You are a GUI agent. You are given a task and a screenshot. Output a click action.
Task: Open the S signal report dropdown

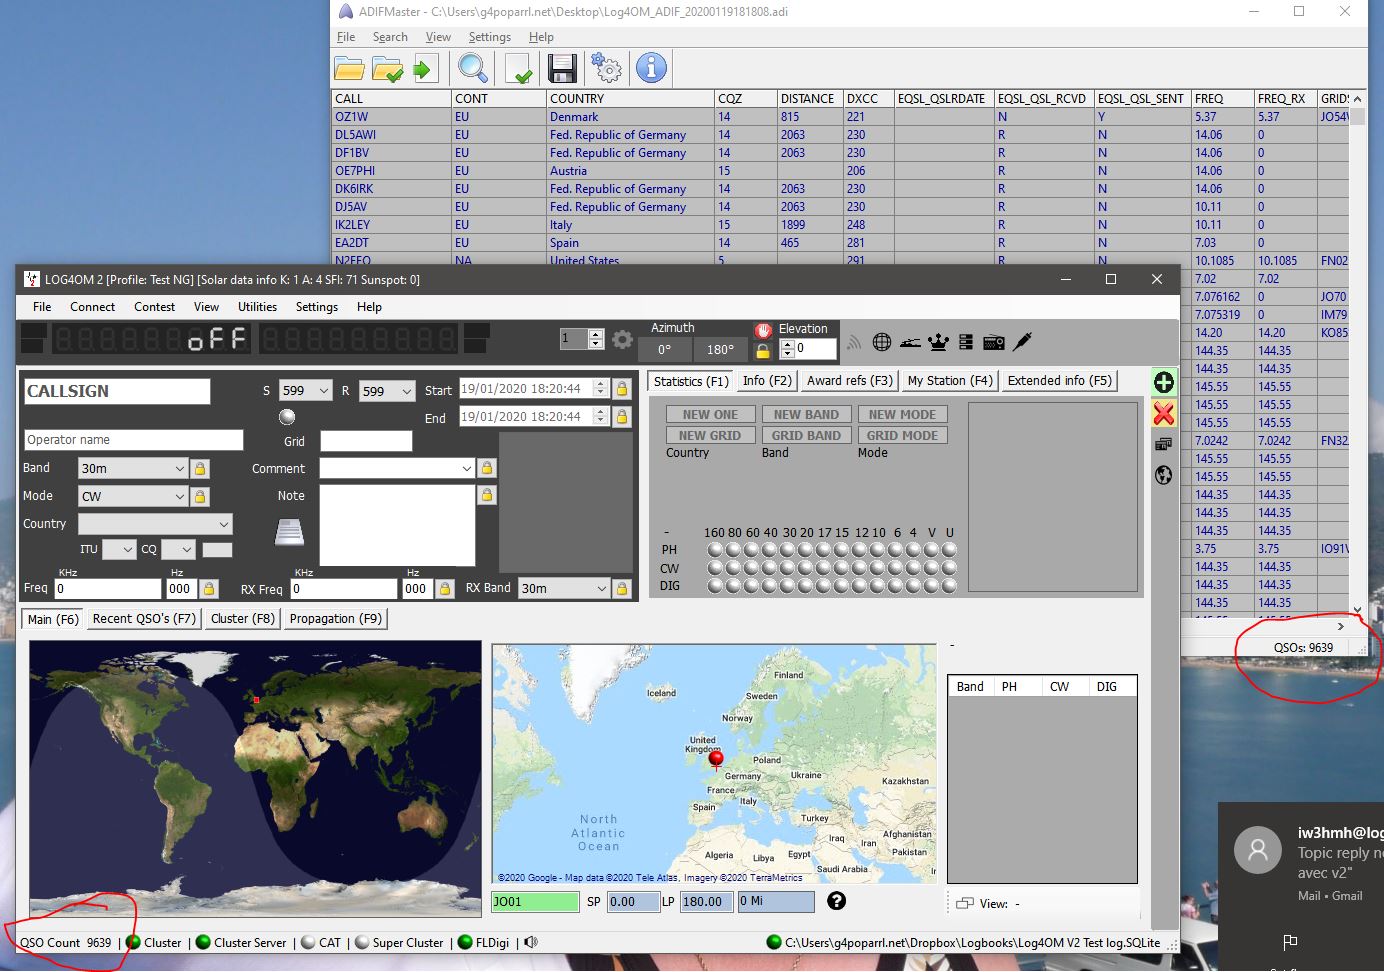pos(305,391)
